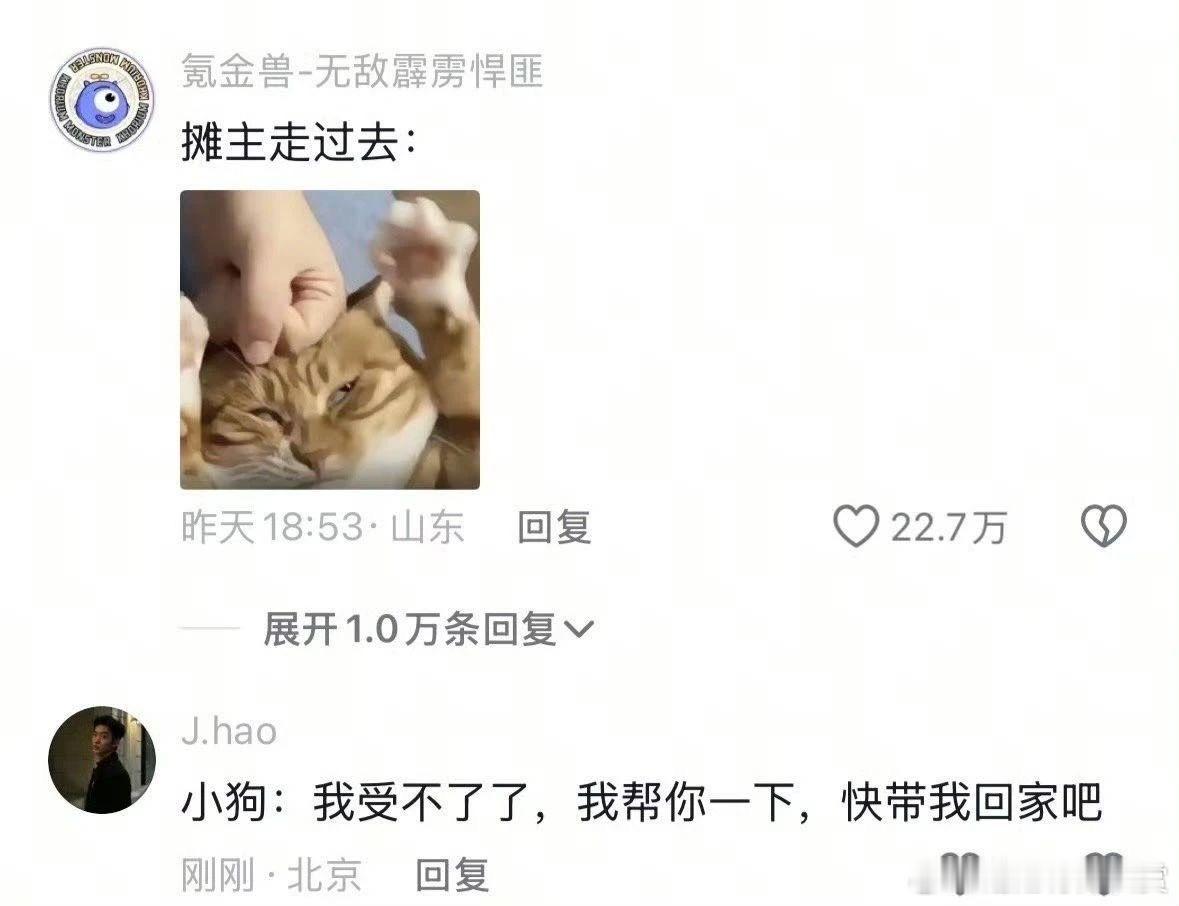Click the 北京 location label
Screen dimensions: 1179x906
[324, 874]
